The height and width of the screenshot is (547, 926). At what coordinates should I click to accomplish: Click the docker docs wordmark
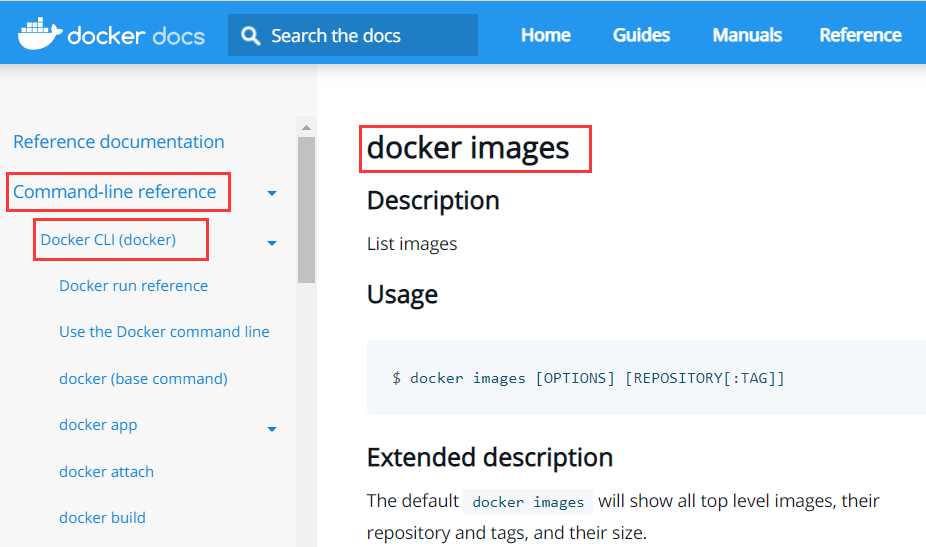(x=136, y=36)
